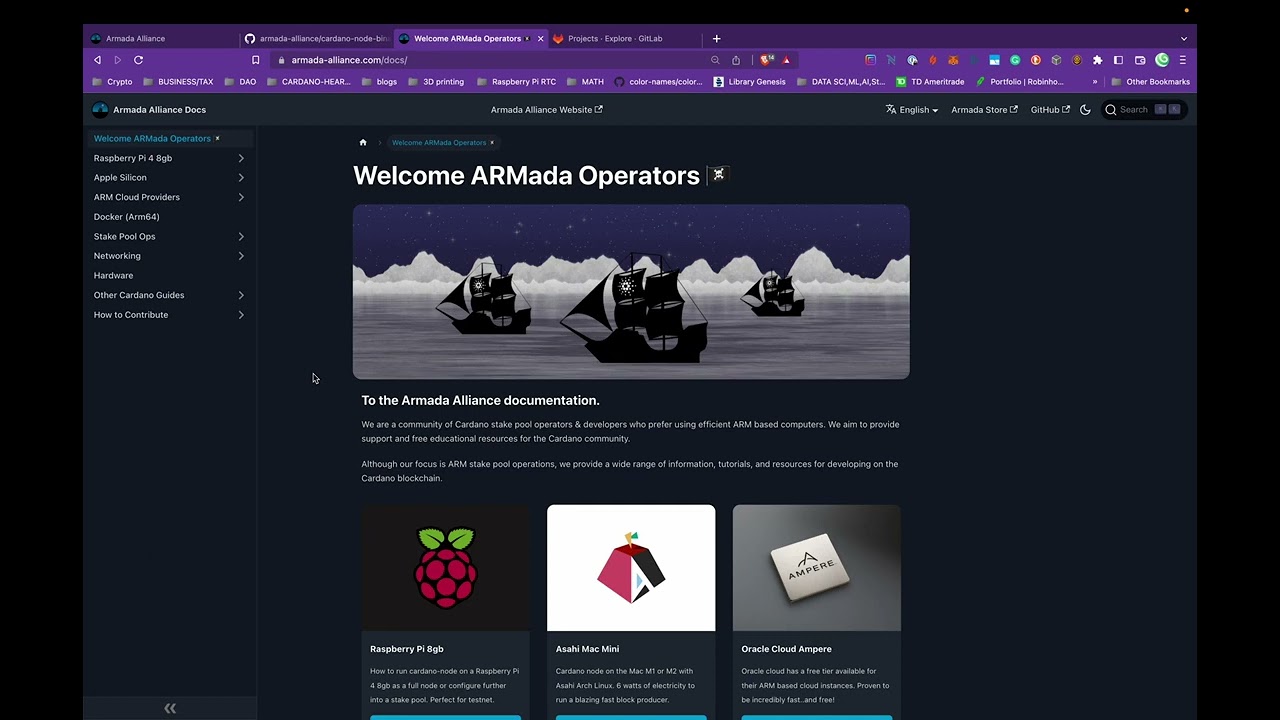The width and height of the screenshot is (1280, 720).
Task: Open the Crypto bookmarks folder
Action: coord(112,82)
